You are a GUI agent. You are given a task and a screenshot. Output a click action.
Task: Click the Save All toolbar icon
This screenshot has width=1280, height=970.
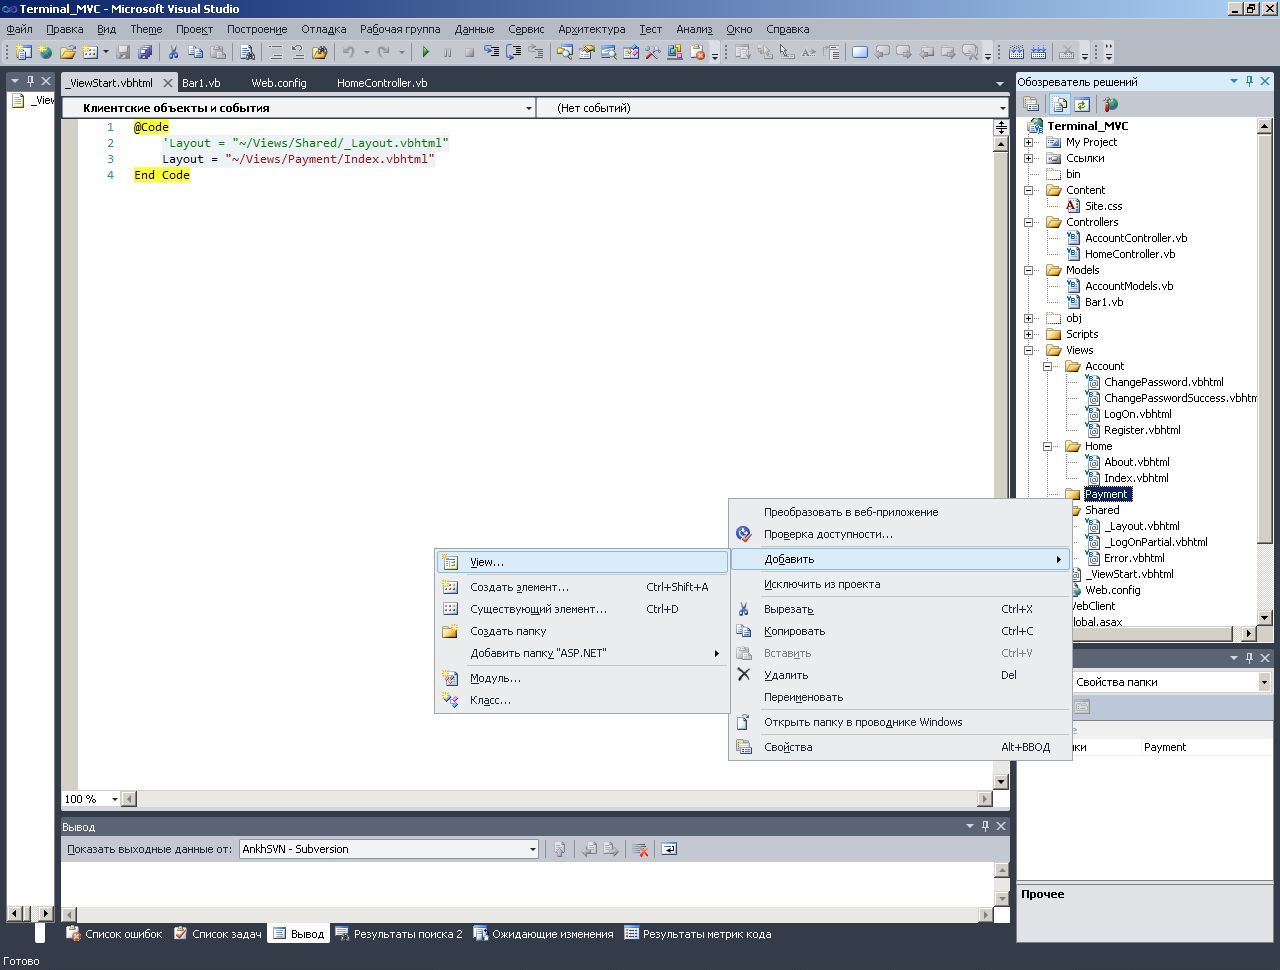[x=145, y=52]
